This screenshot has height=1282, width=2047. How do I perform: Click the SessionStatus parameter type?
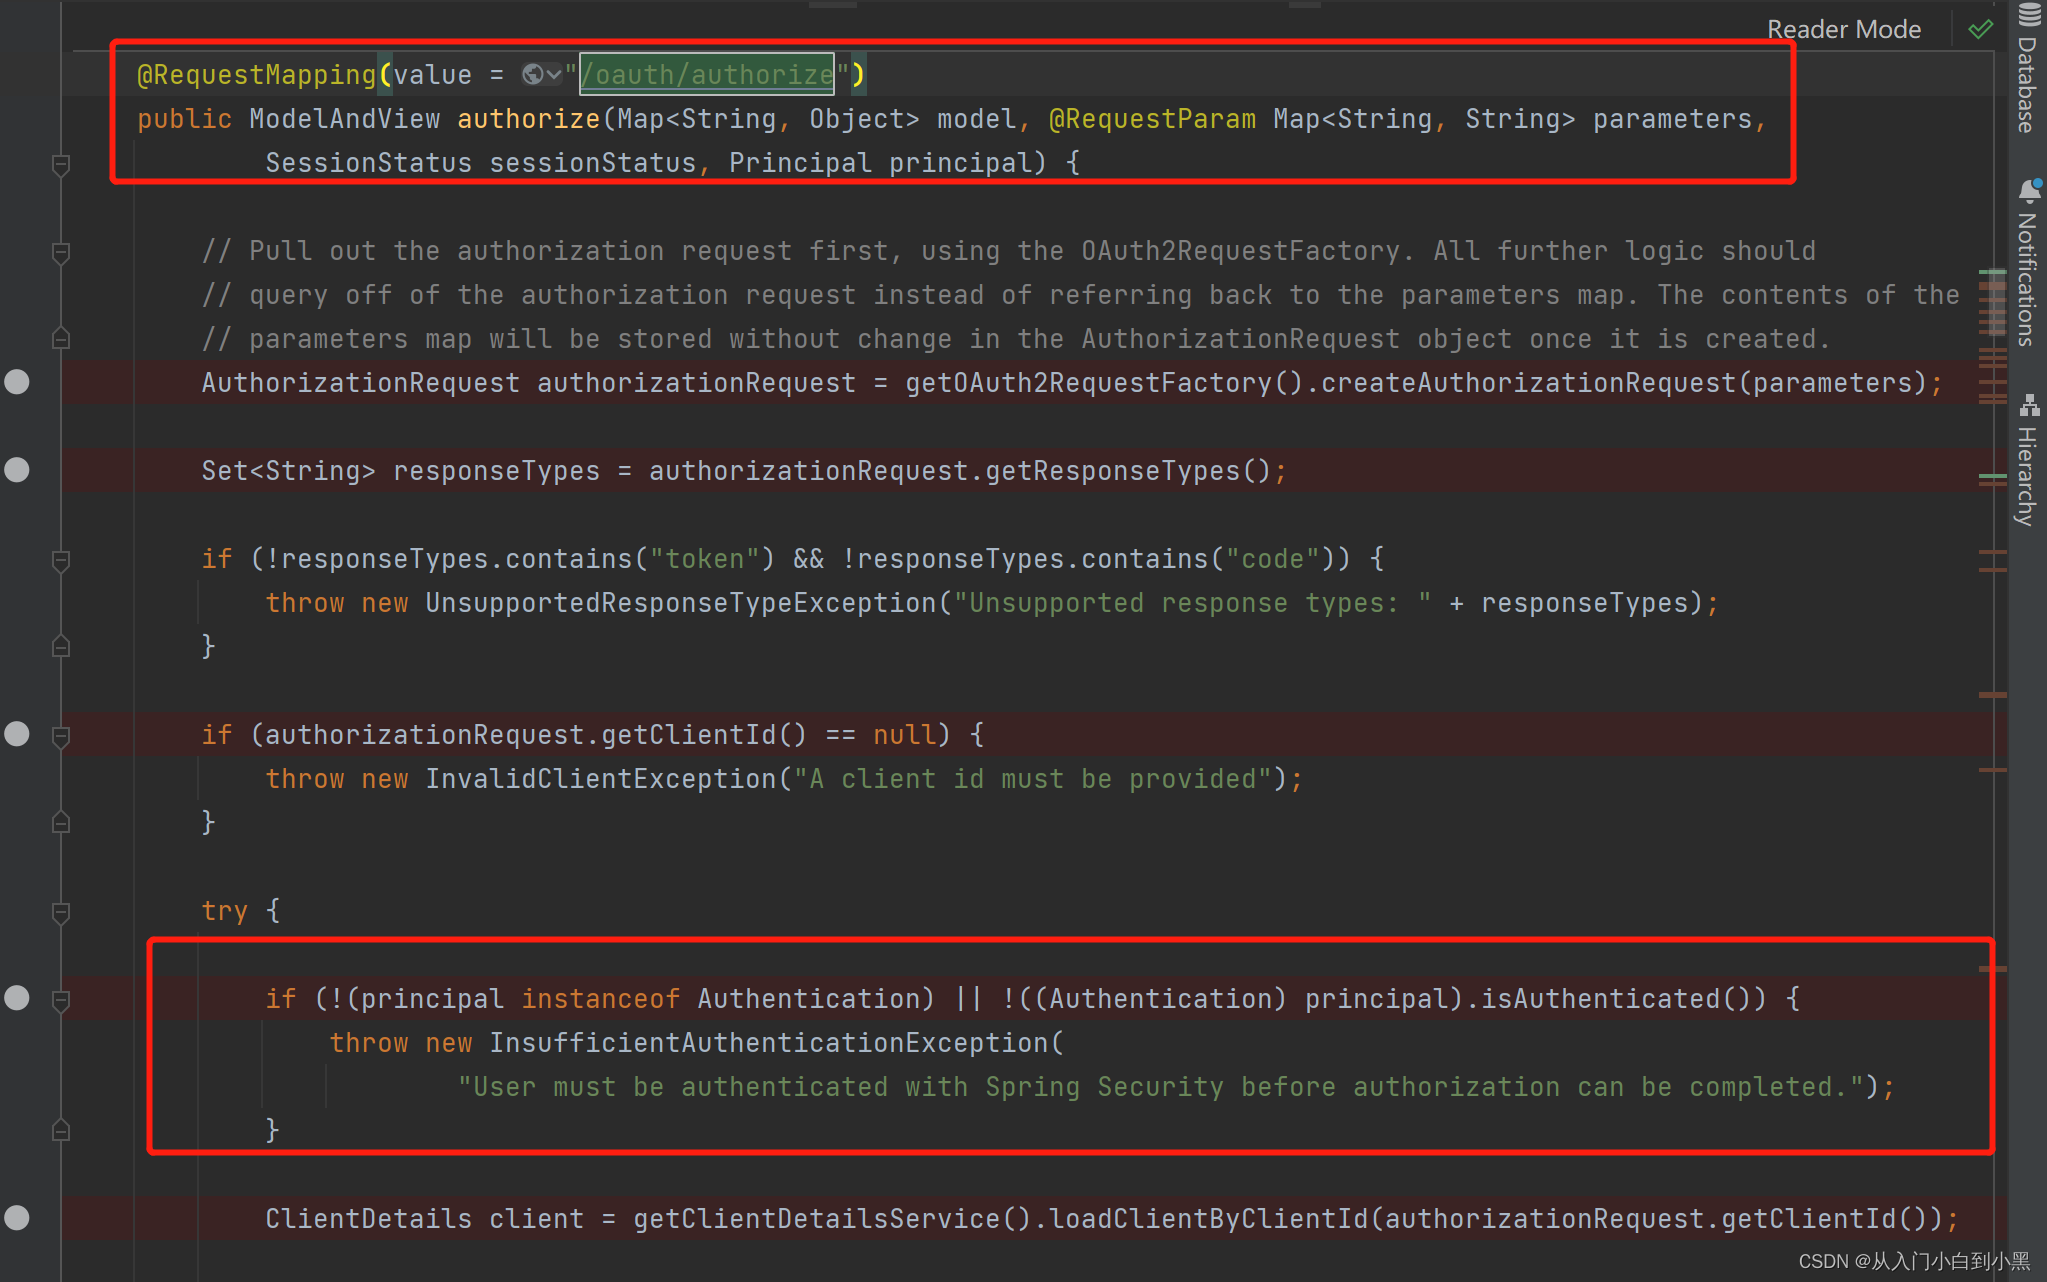pos(369,163)
